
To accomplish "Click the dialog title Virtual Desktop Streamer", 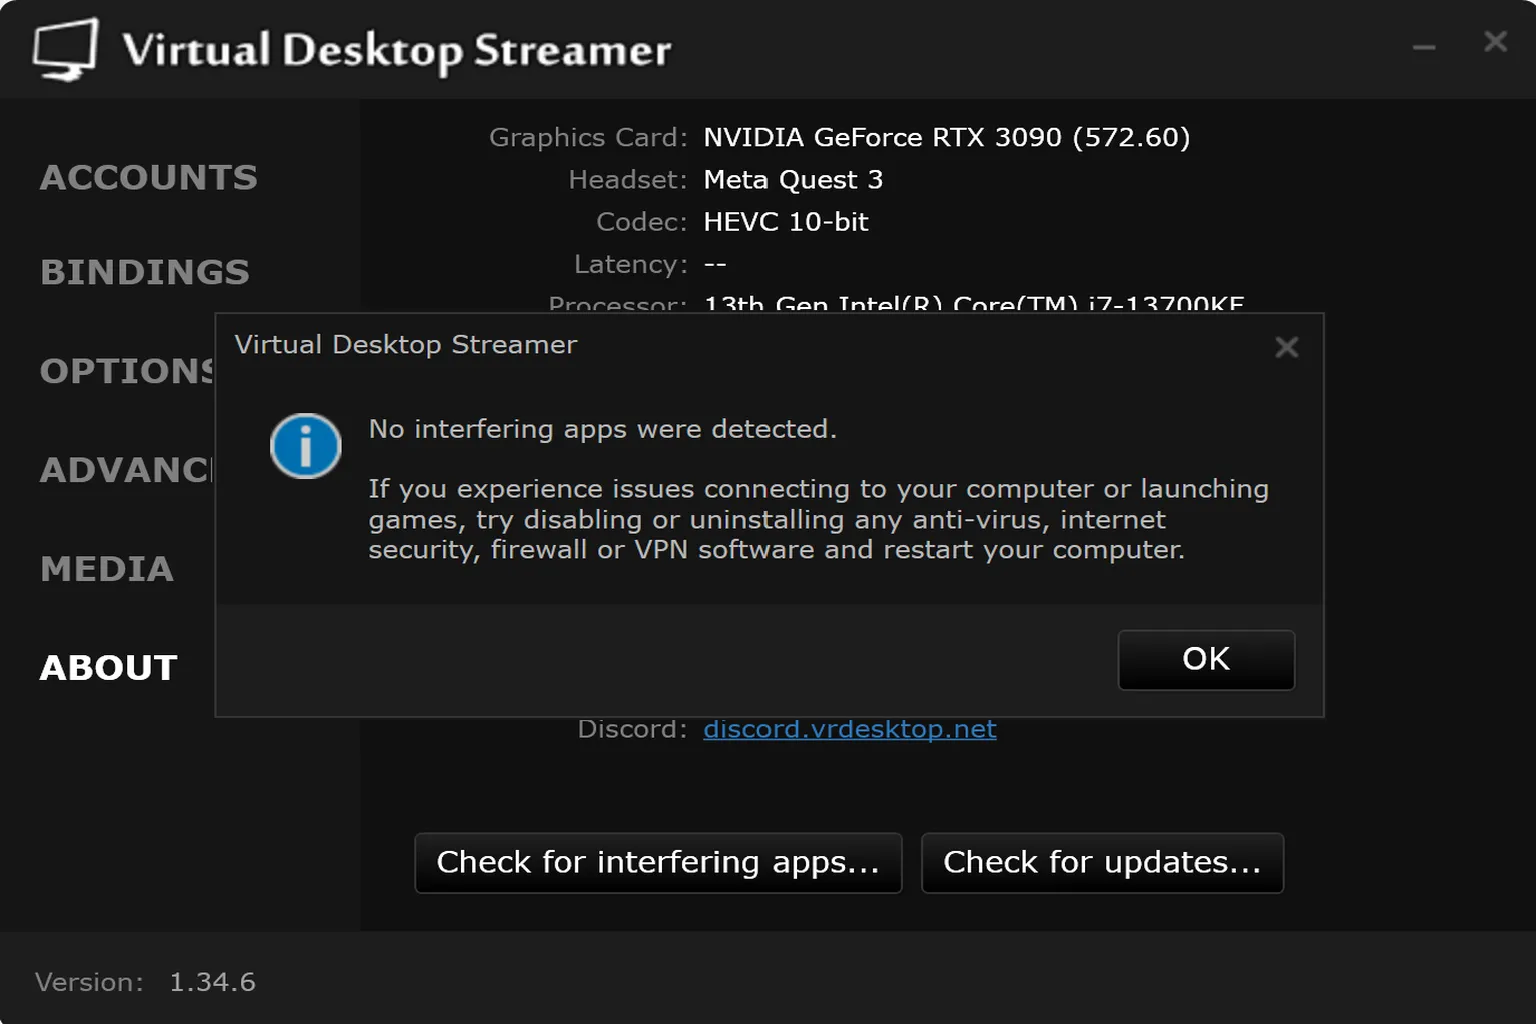I will pyautogui.click(x=406, y=344).
